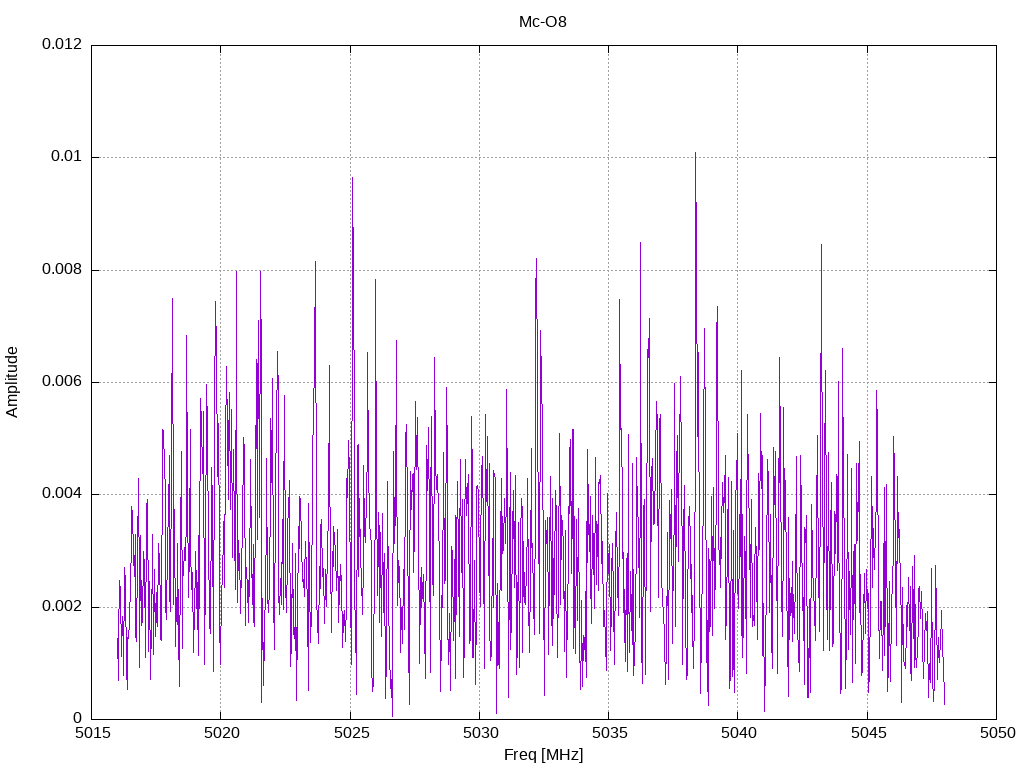
Task: Click the plot title Mc-O8
Action: [543, 22]
